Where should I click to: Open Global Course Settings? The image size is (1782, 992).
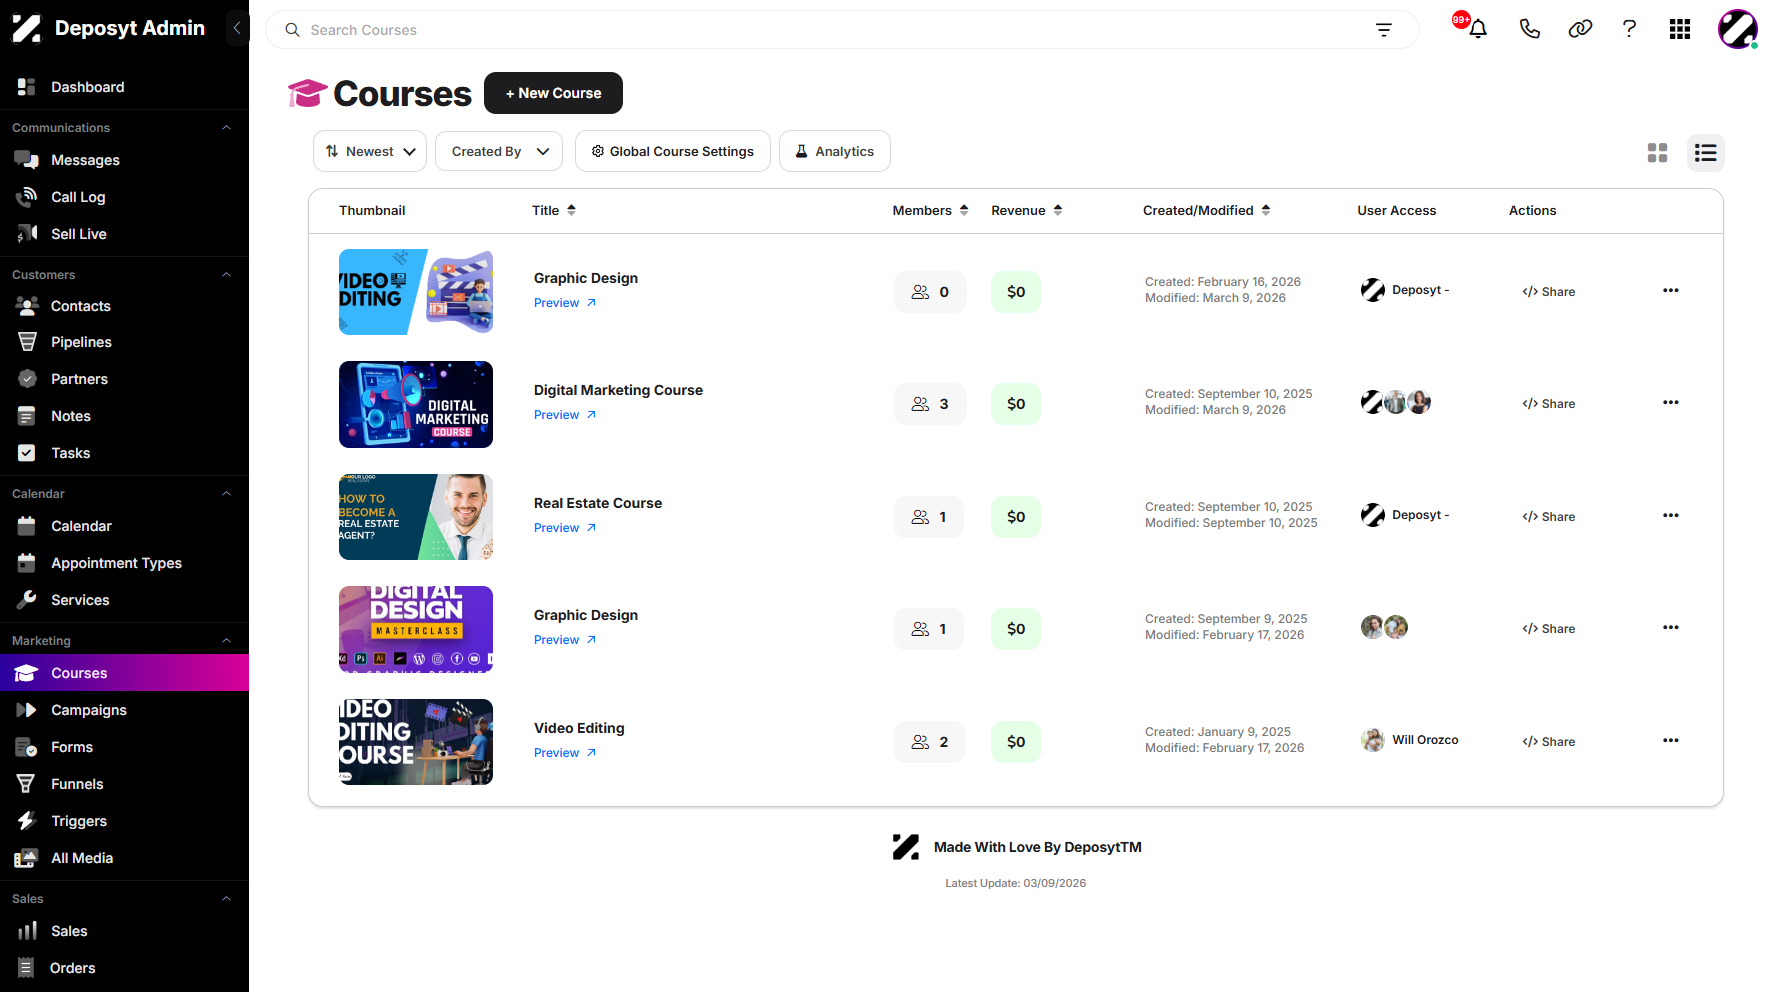pyautogui.click(x=673, y=151)
